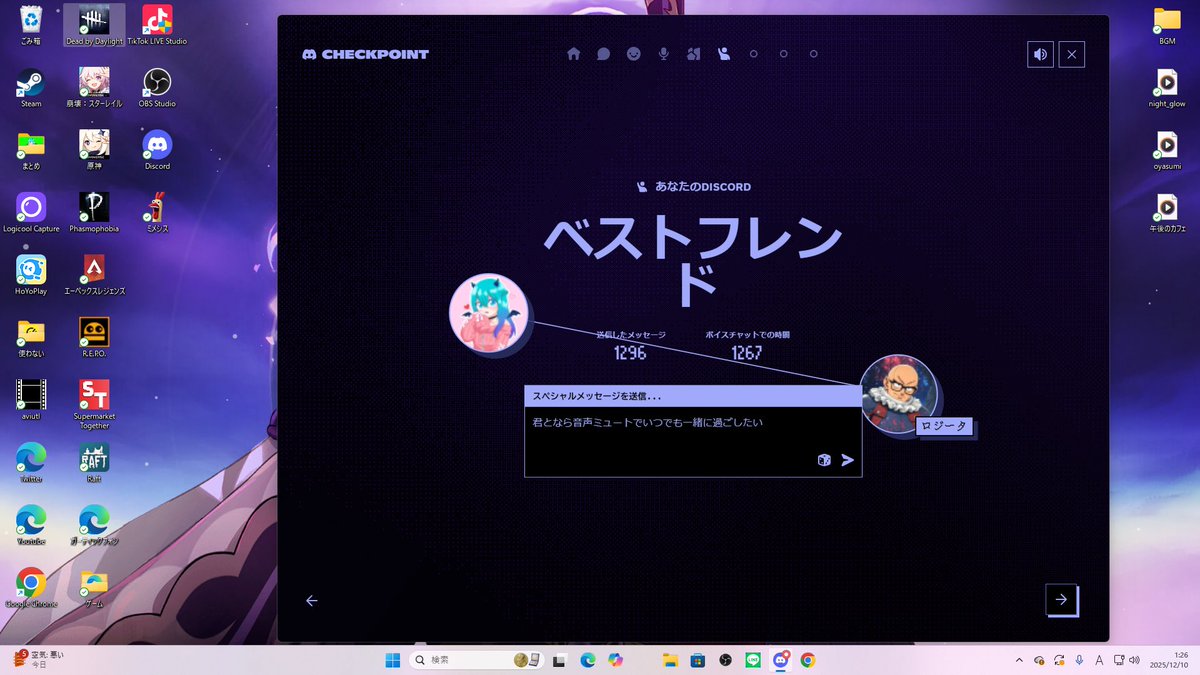Select the TikTok LIVE Studio desktop icon

[157, 26]
